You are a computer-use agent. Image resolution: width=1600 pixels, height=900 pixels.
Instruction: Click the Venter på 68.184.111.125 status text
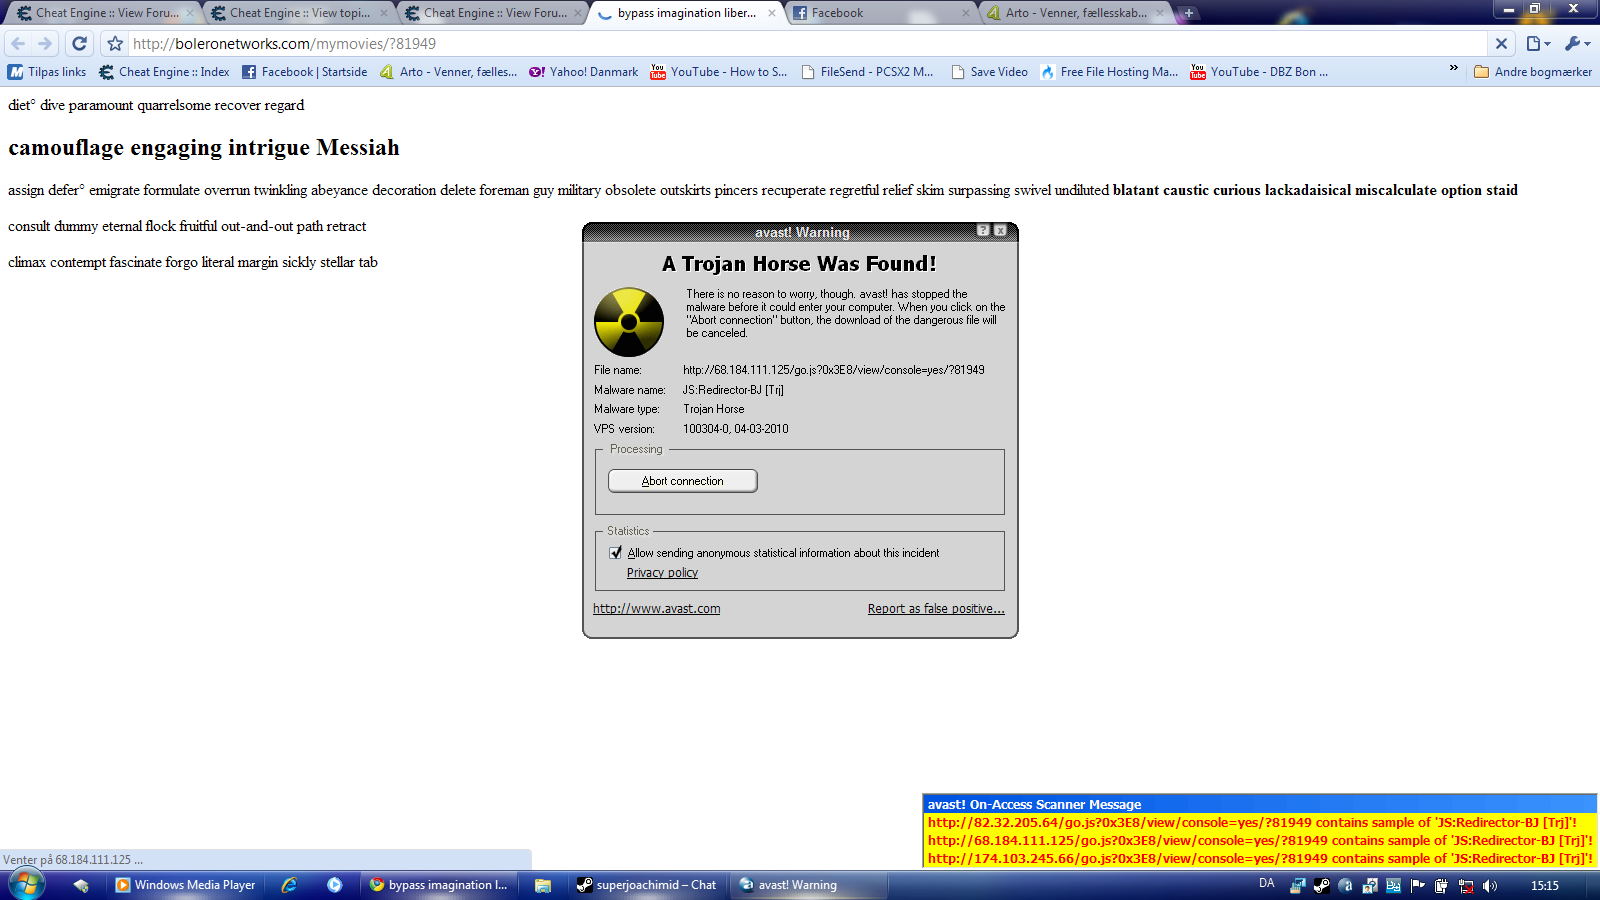tap(73, 860)
